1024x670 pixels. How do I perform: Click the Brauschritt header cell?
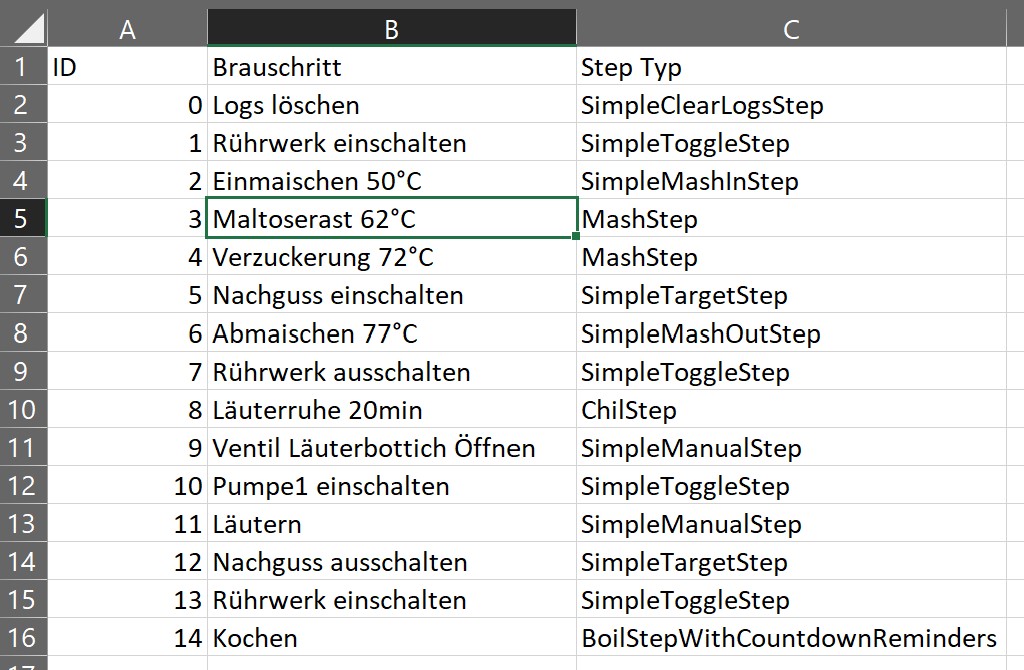(x=391, y=67)
